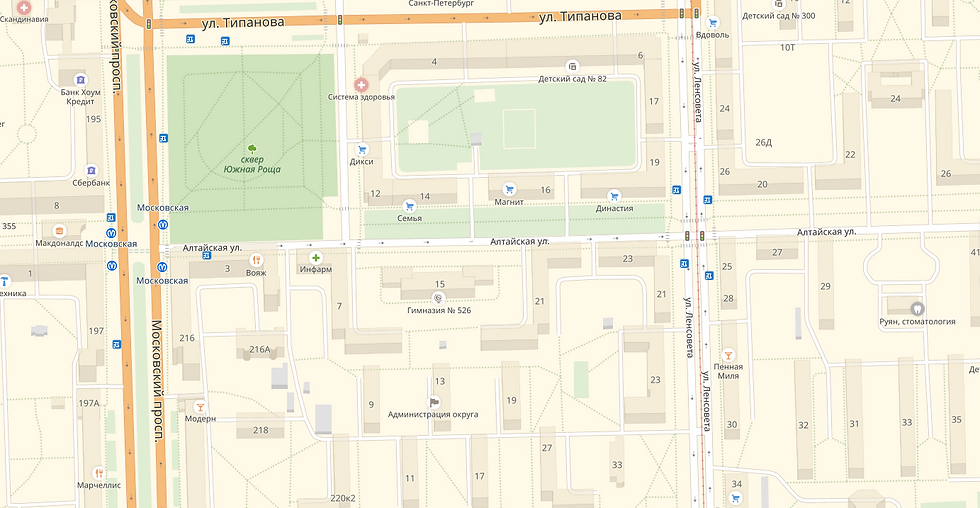Select the Руян, стоматология label
The width and height of the screenshot is (980, 508).
coord(917,321)
